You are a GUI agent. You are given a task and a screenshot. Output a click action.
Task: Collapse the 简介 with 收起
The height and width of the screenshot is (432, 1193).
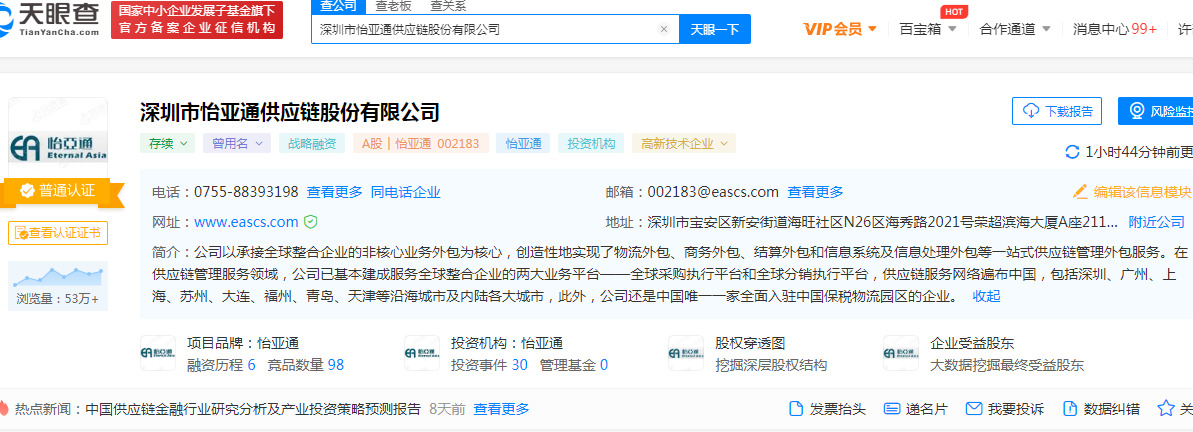[x=986, y=296]
